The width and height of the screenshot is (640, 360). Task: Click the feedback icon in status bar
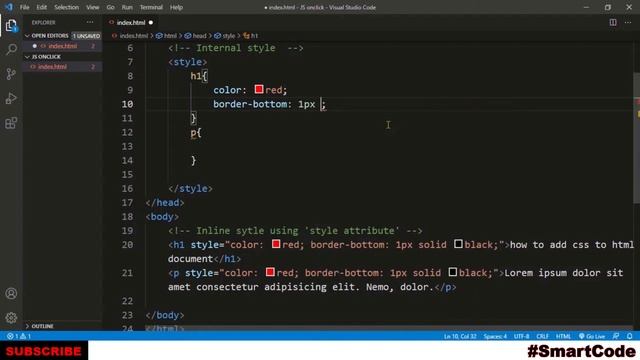tap(616, 336)
